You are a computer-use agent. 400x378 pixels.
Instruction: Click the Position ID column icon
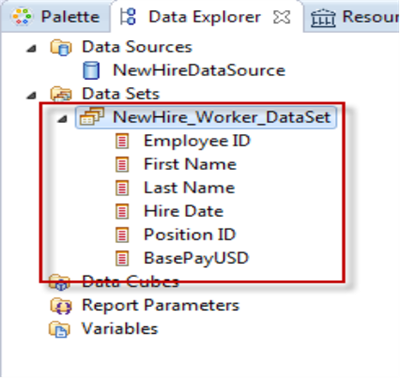click(122, 234)
